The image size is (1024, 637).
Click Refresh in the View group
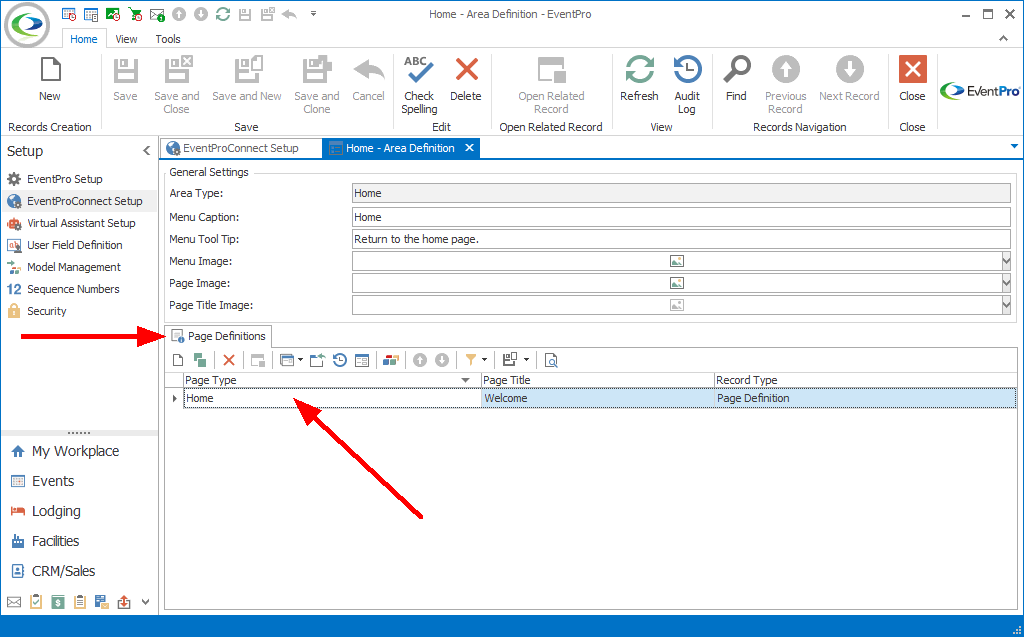639,80
